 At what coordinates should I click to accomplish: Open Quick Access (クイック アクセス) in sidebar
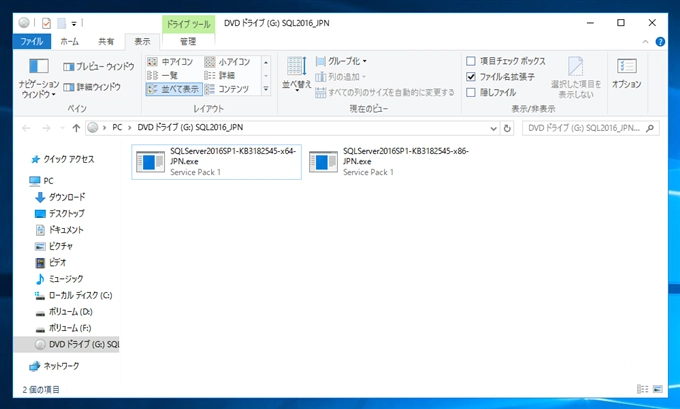[63, 159]
